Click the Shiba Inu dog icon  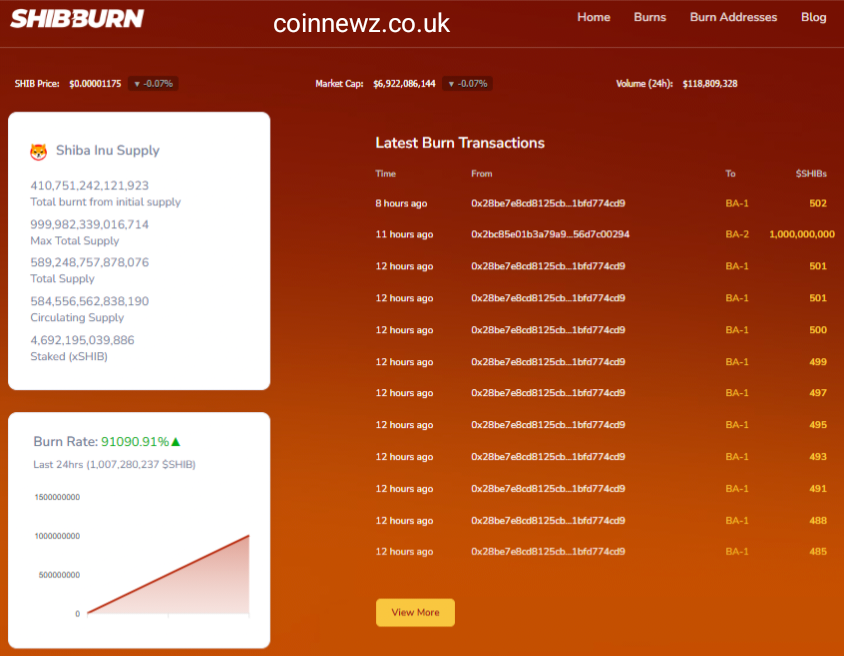[38, 152]
